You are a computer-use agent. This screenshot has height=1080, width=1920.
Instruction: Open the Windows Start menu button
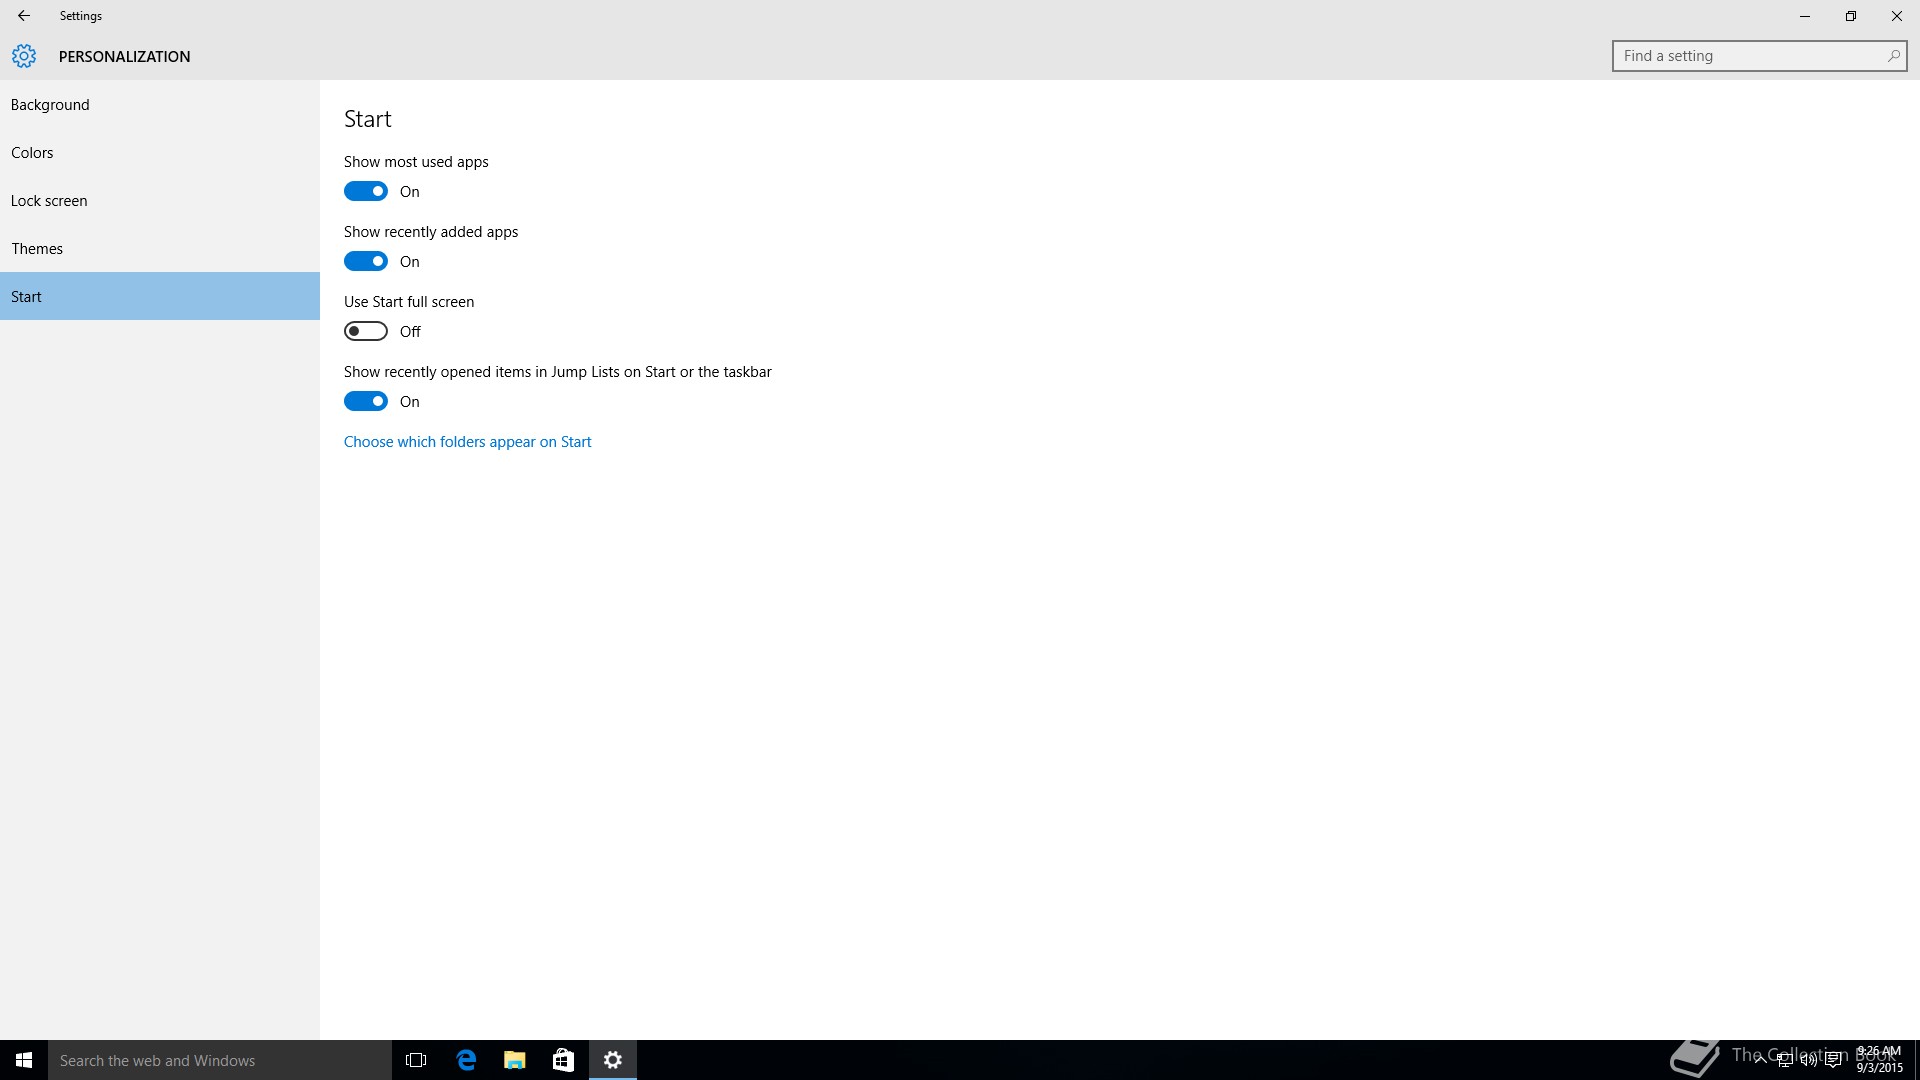(24, 1060)
